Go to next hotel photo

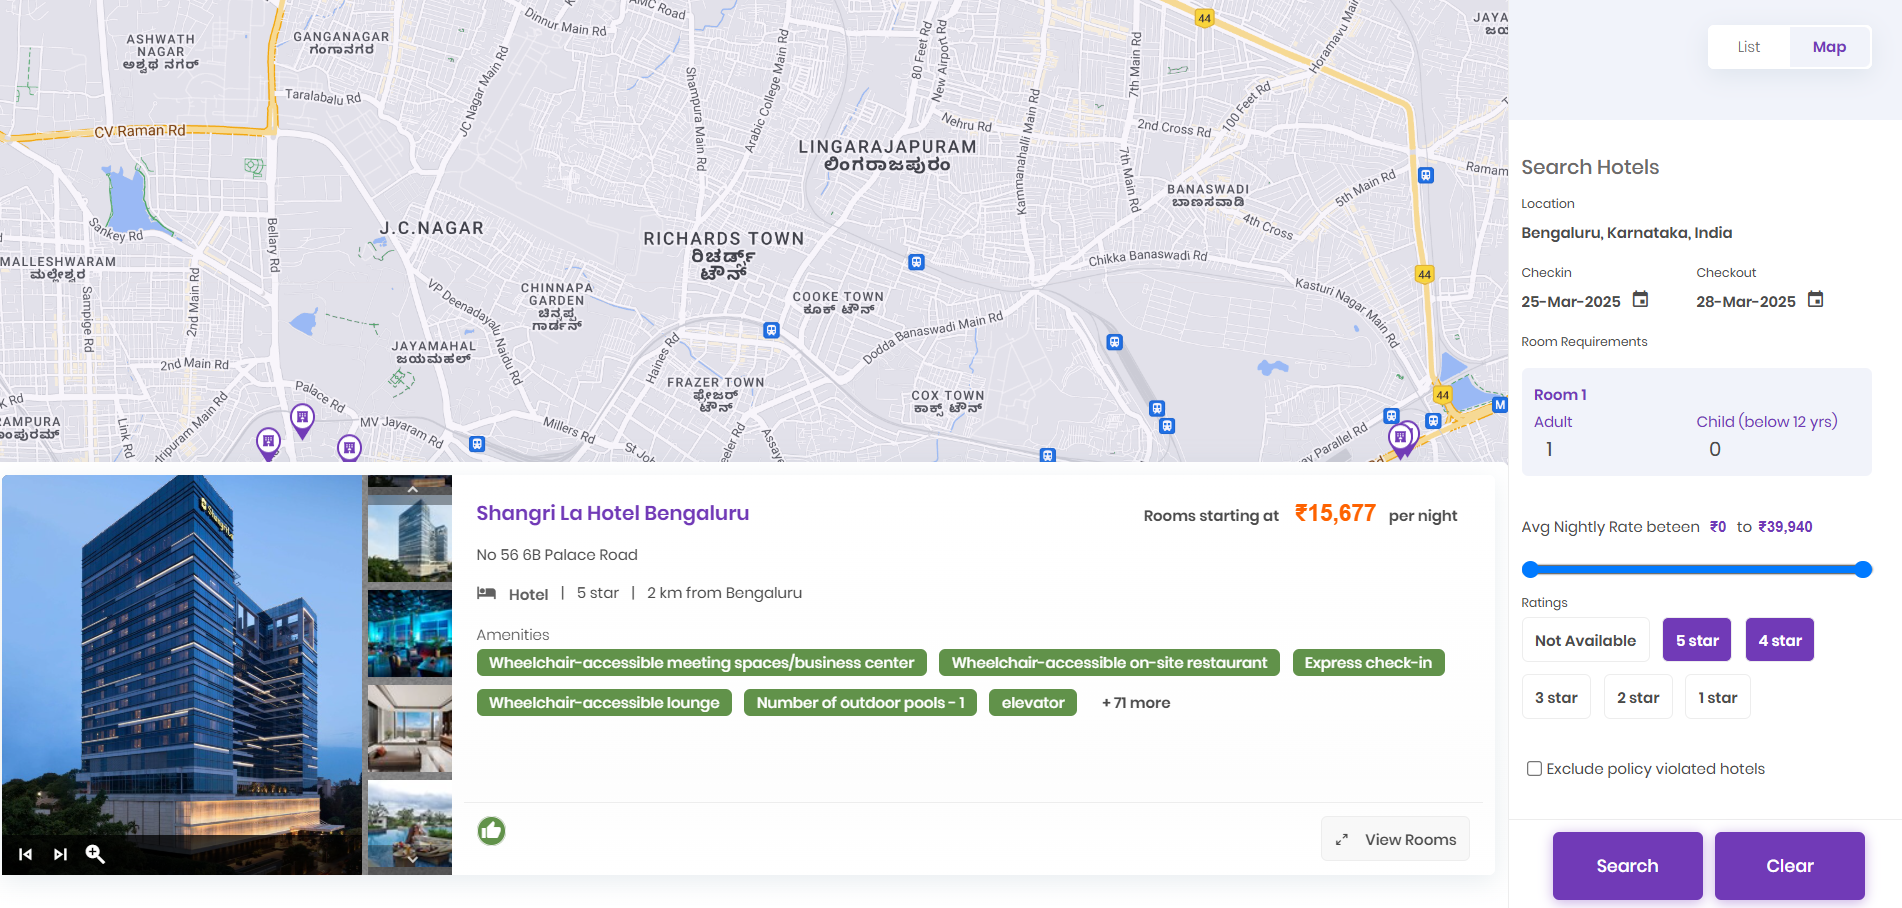[x=61, y=854]
